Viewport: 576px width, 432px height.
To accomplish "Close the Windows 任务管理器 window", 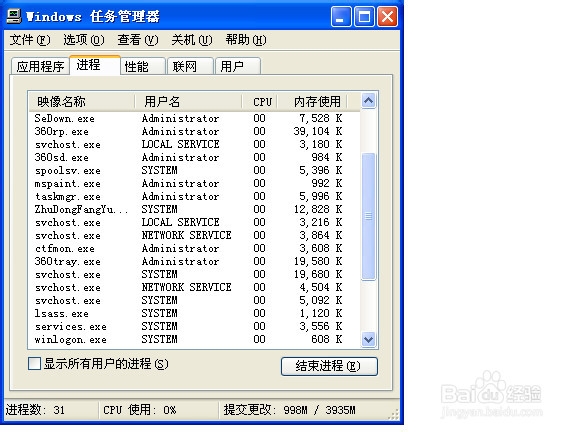I will pos(388,17).
